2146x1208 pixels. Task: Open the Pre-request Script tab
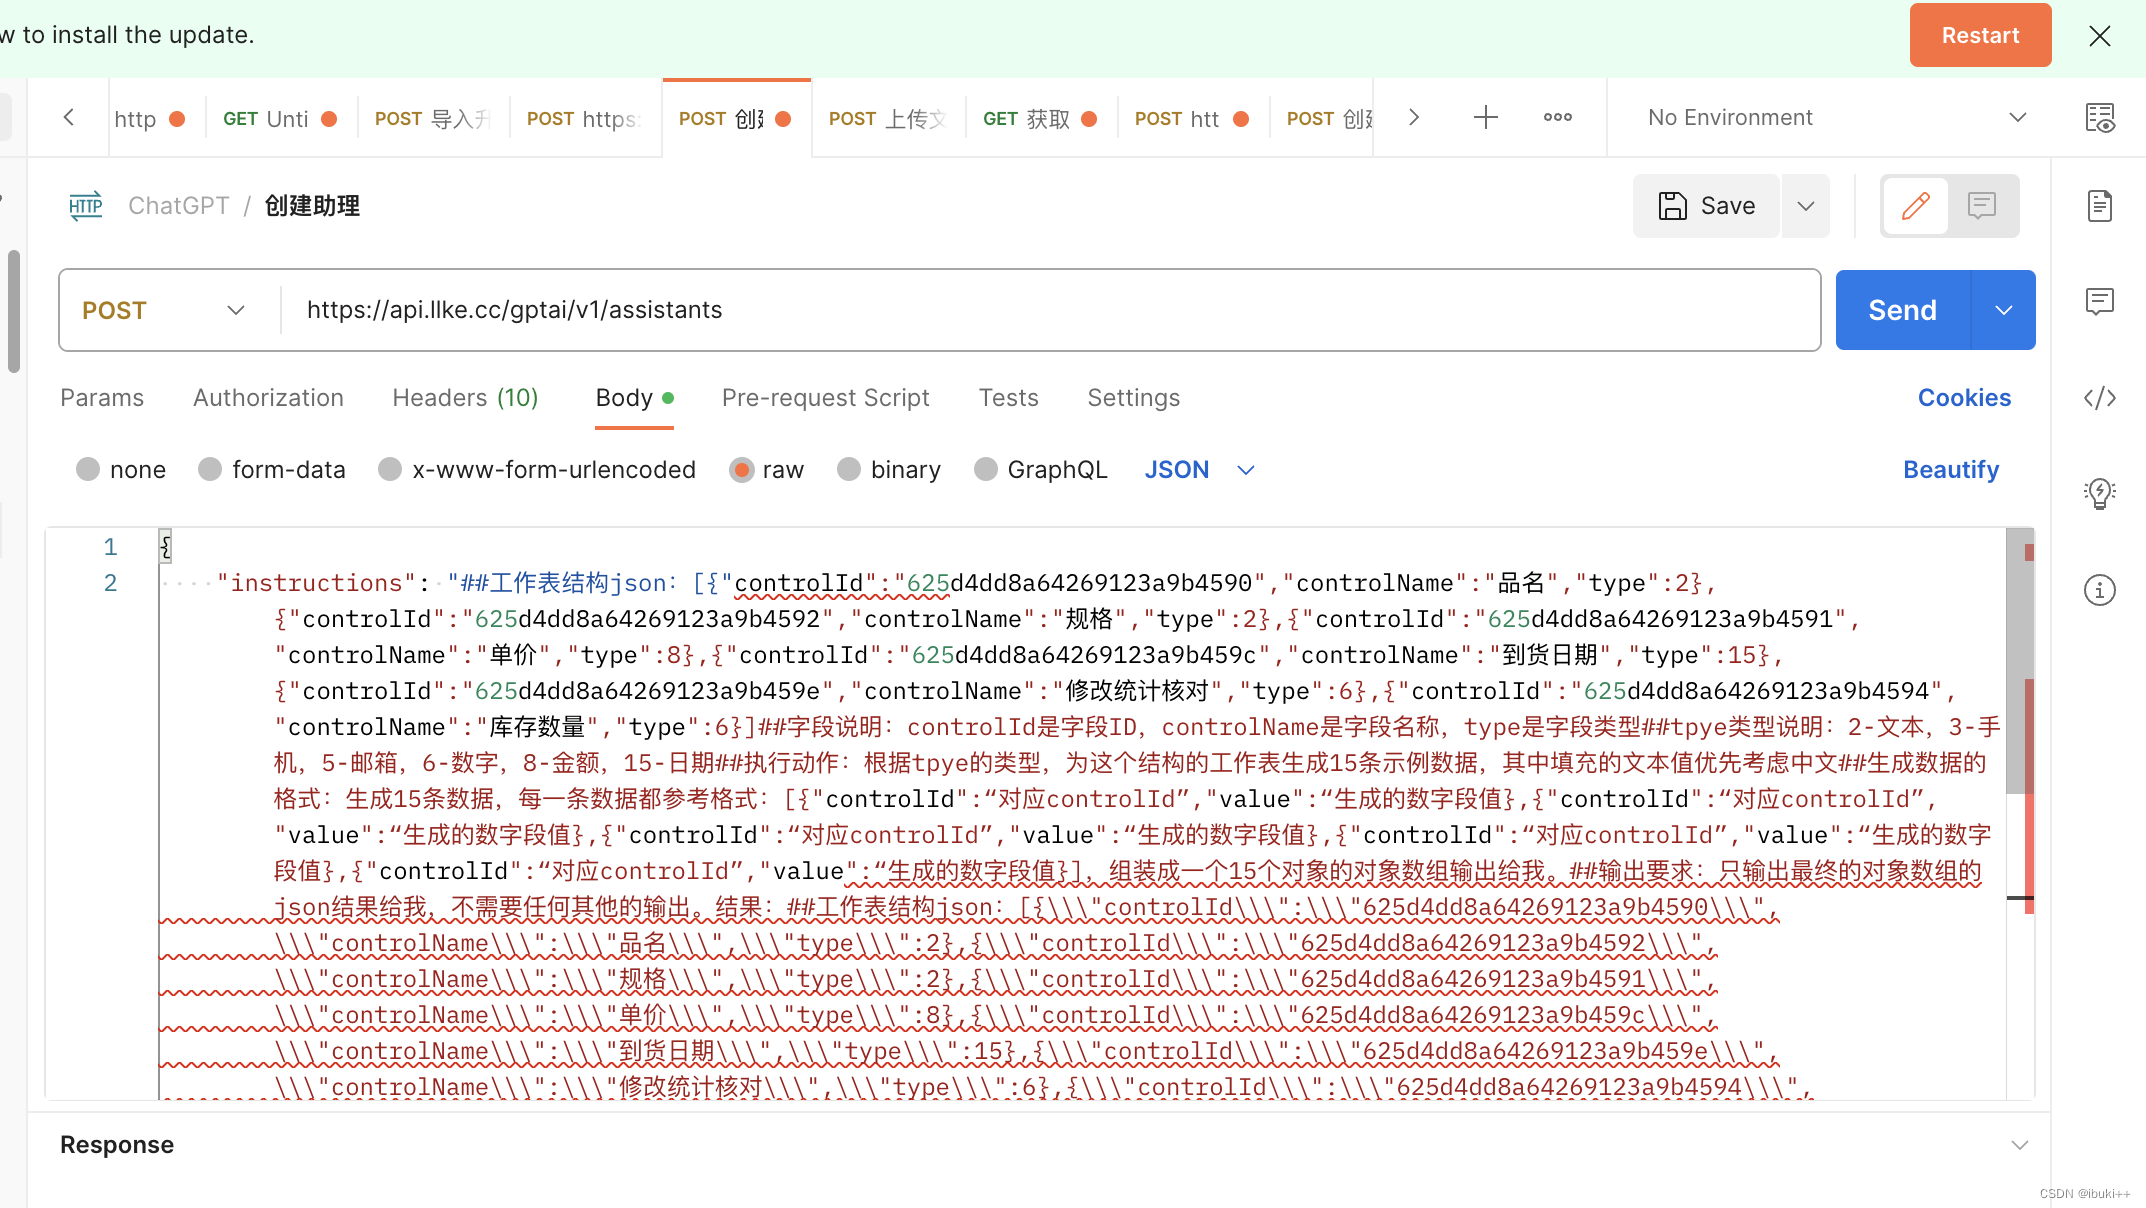click(825, 398)
